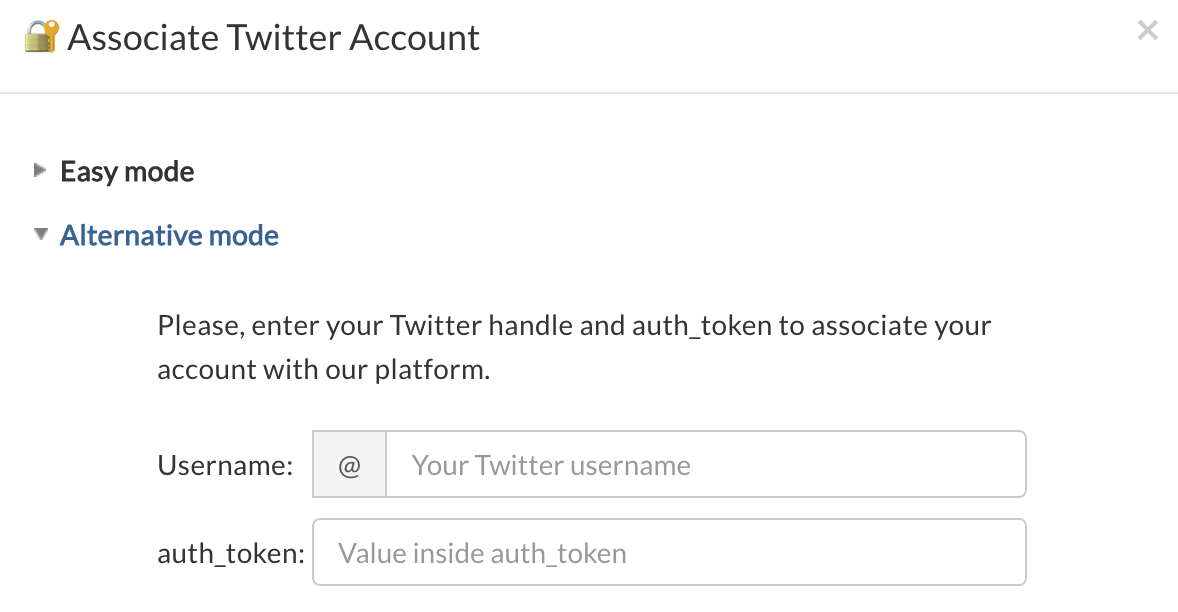Focus the Your Twitter username field
The width and height of the screenshot is (1178, 612).
706,464
